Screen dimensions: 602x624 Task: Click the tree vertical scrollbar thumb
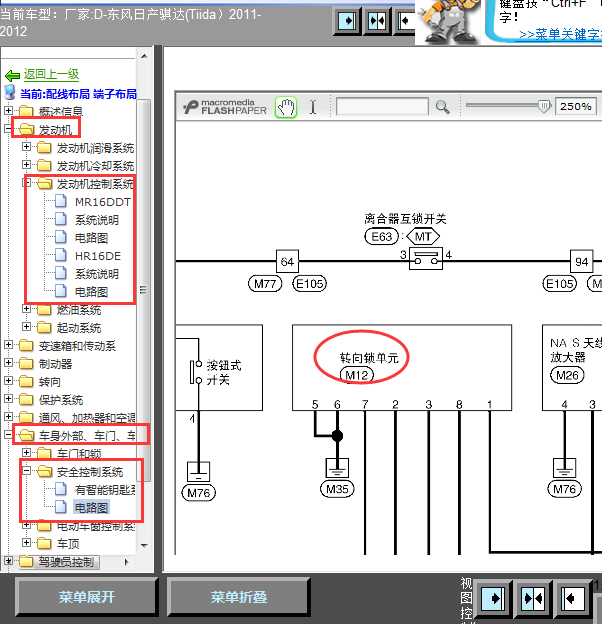pos(144,290)
